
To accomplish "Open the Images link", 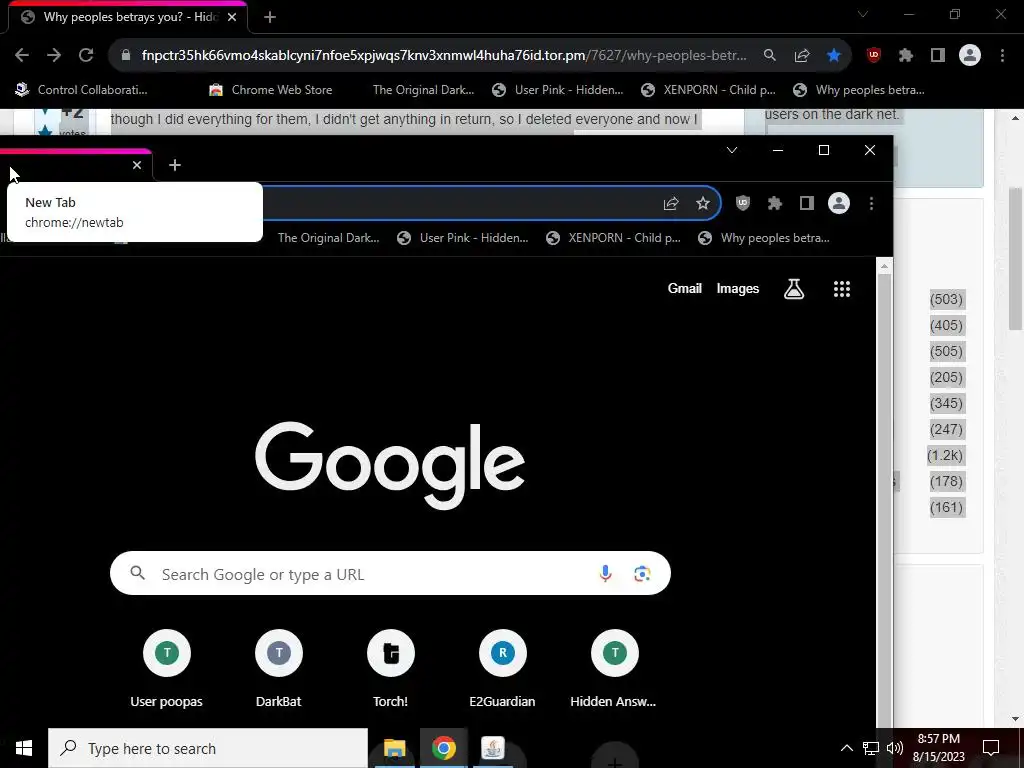I will [737, 289].
